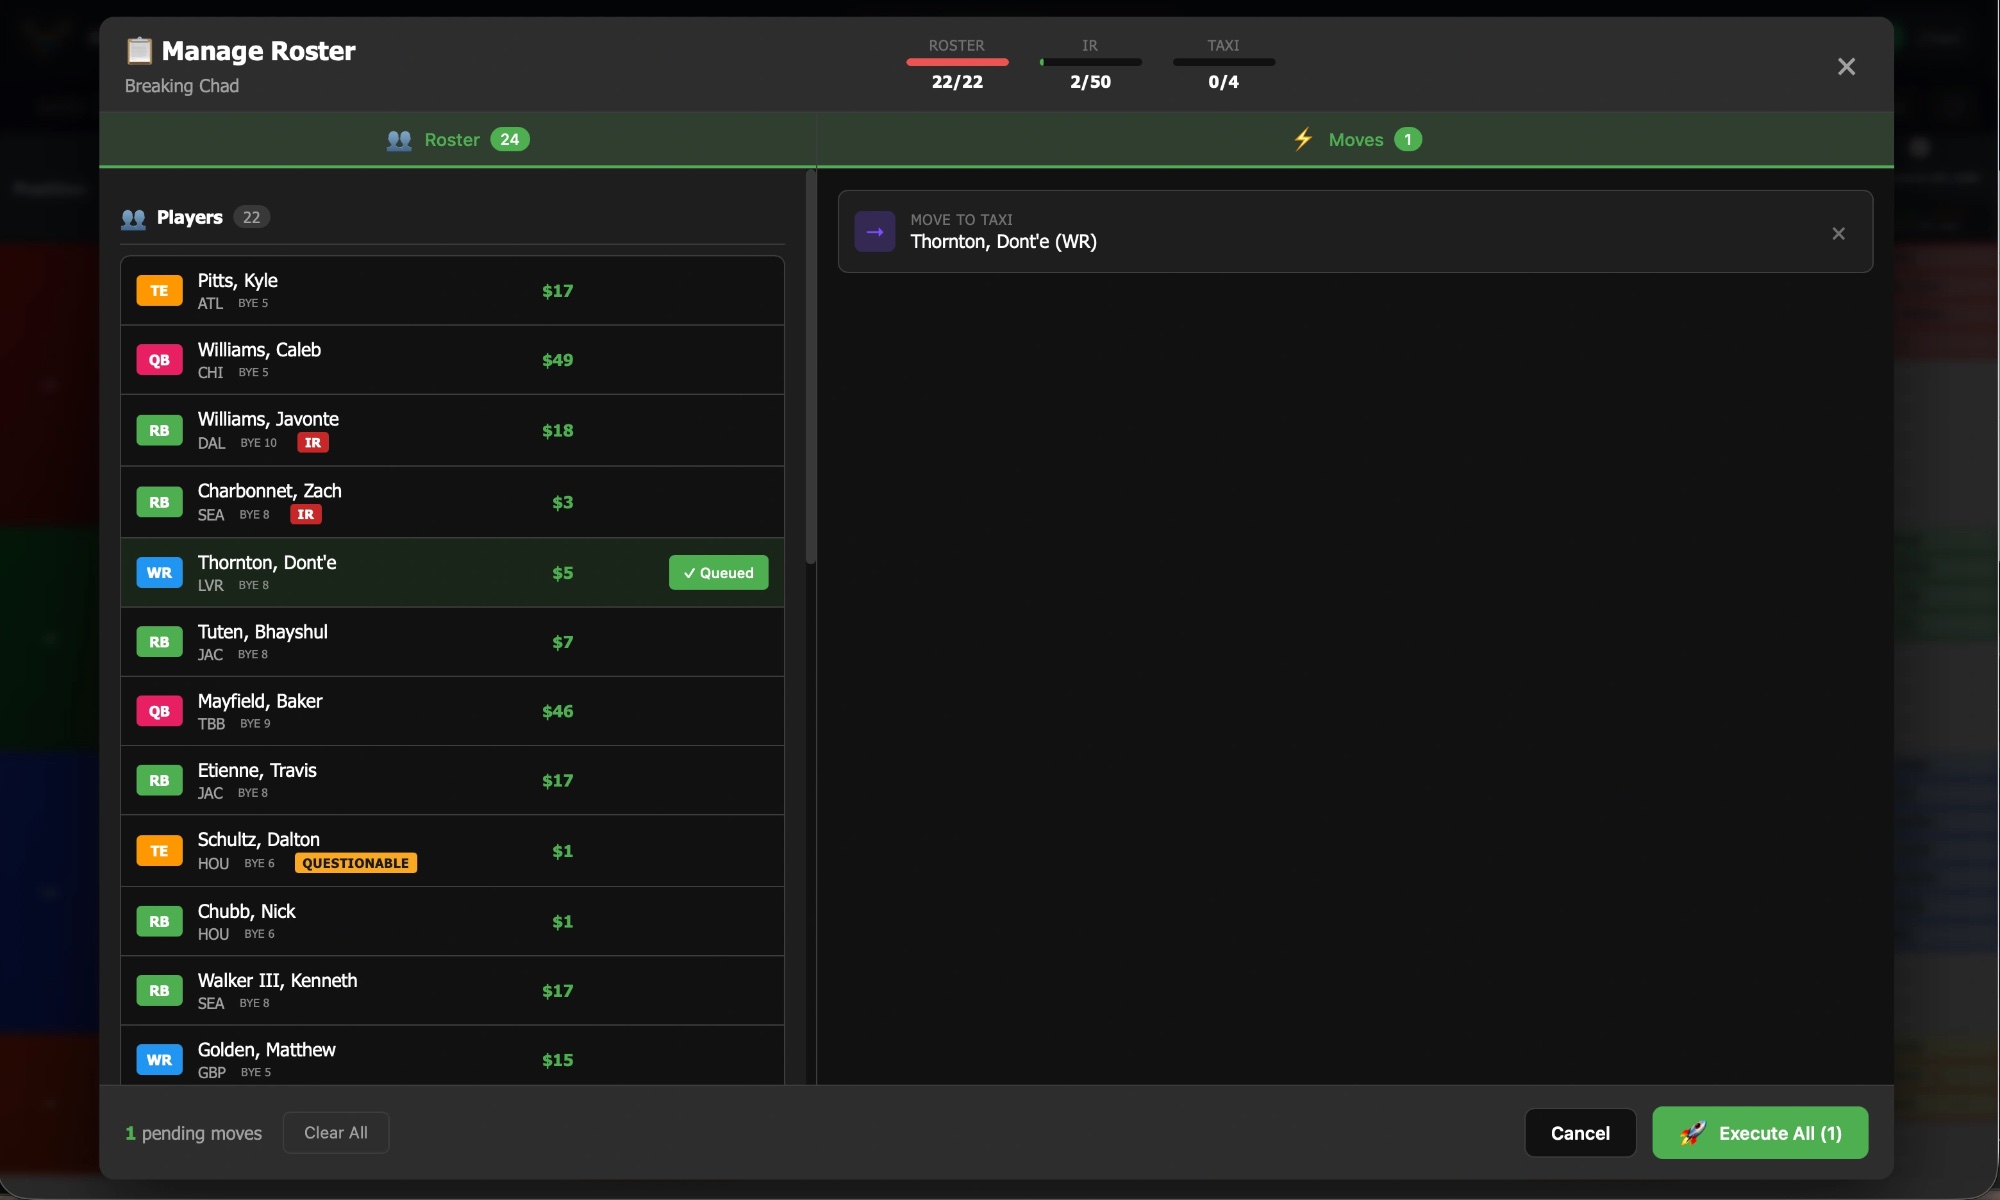This screenshot has height=1200, width=2000.
Task: Click the lightning bolt icon on the Moves tab
Action: [1303, 139]
